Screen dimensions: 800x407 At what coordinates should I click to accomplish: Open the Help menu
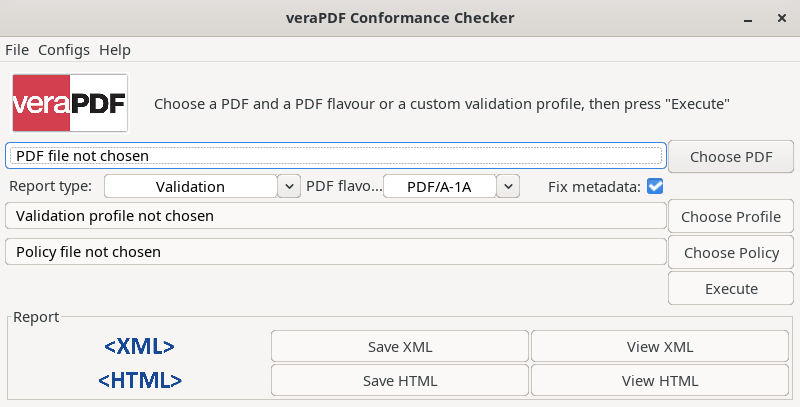[x=115, y=50]
